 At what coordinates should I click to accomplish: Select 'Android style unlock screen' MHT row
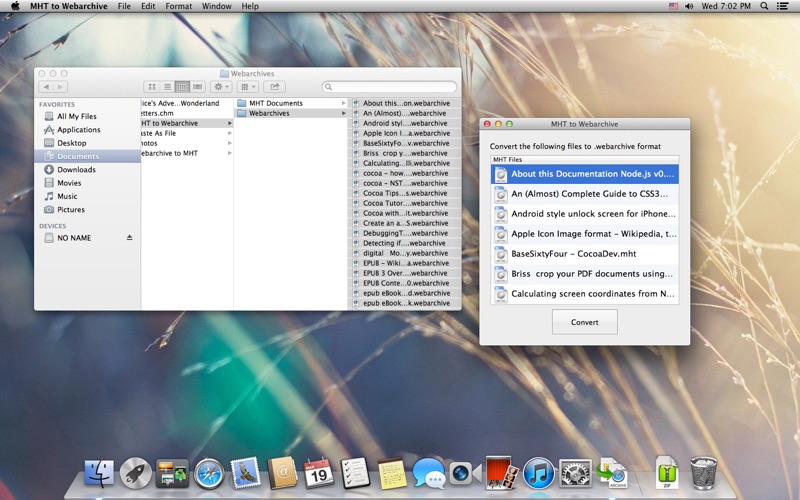point(585,214)
